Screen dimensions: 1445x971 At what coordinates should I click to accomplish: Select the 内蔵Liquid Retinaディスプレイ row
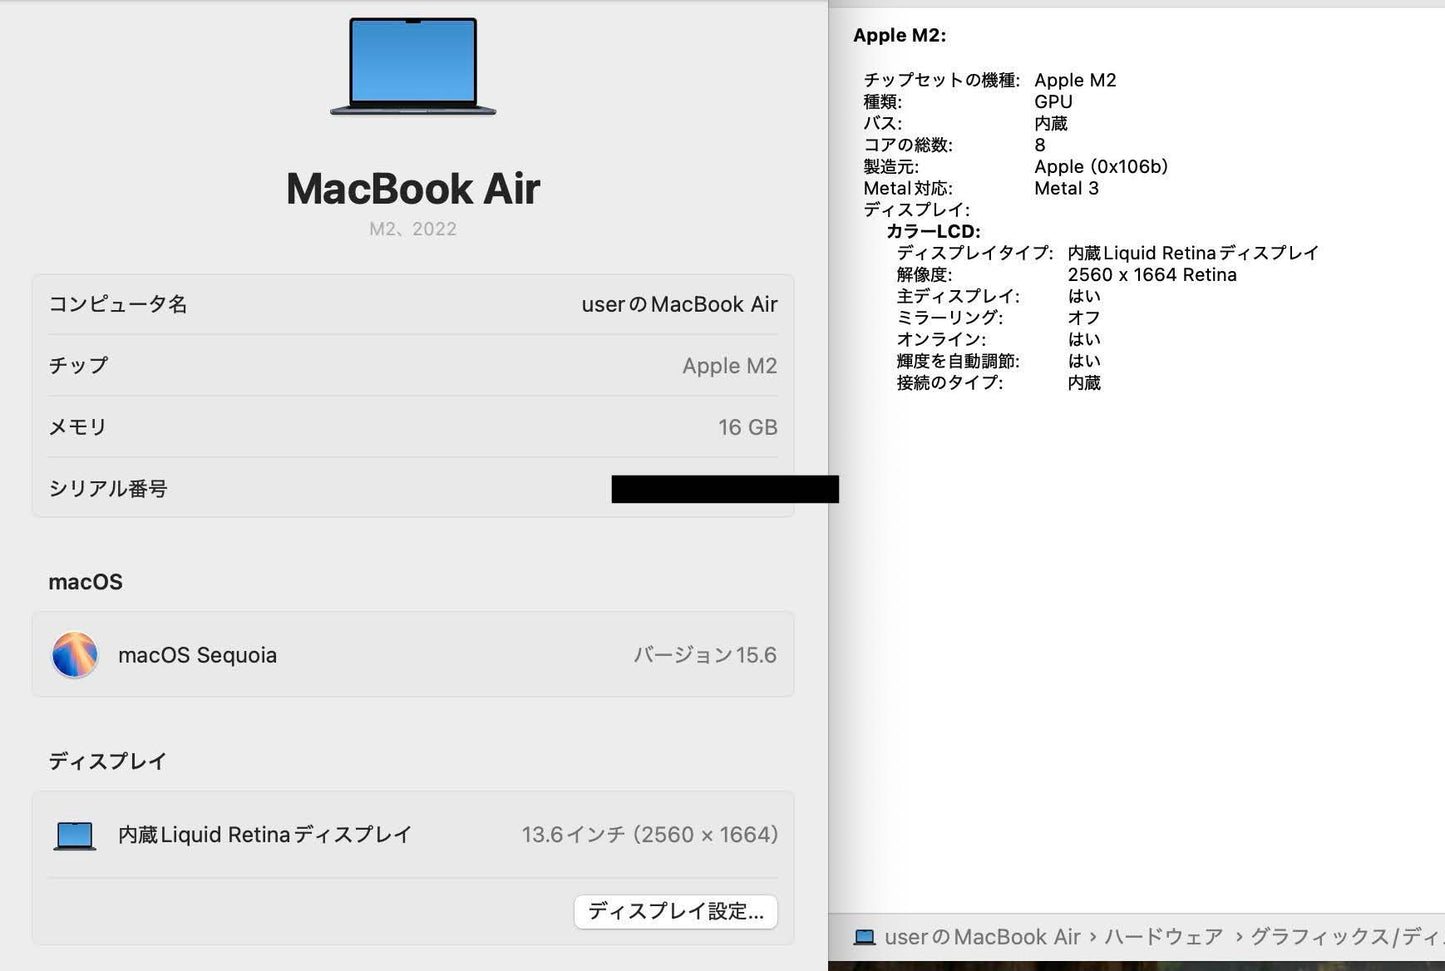coord(264,833)
